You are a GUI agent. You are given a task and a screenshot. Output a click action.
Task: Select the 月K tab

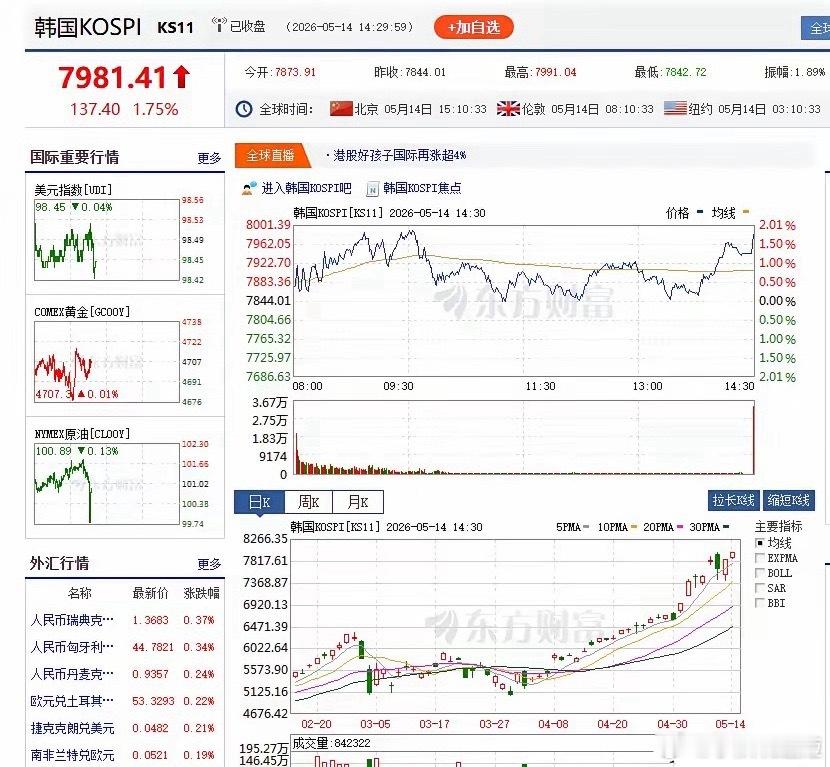coord(358,502)
